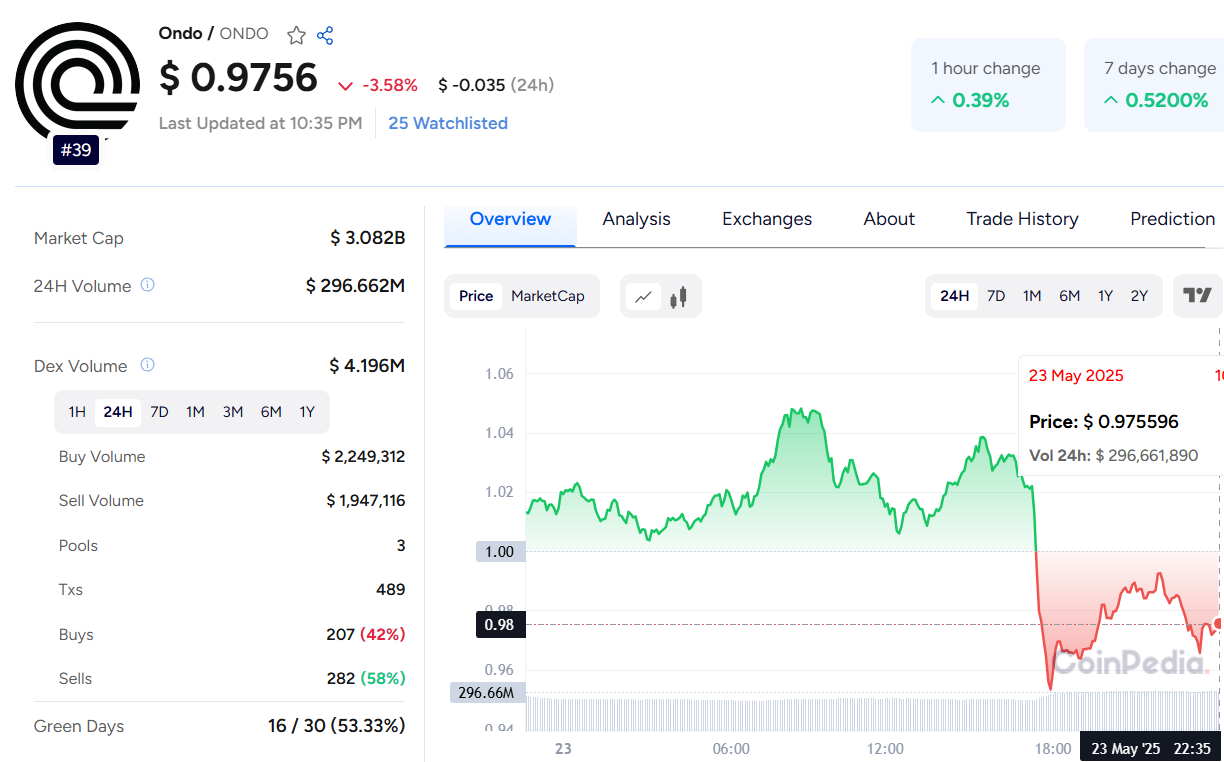Click info icon next to 24H Volume

point(147,285)
